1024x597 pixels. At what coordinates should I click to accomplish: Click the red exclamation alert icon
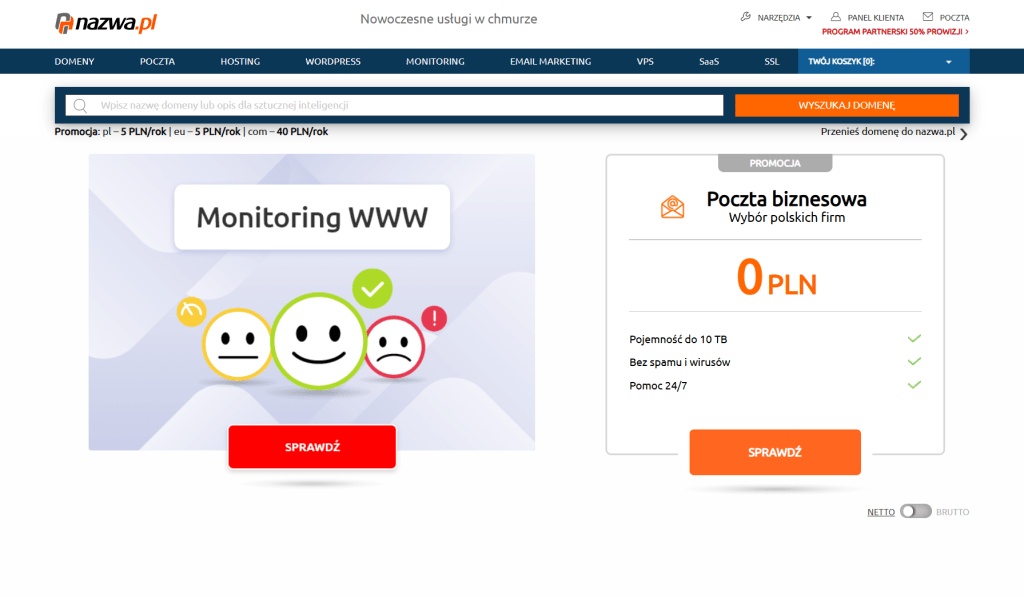[434, 319]
